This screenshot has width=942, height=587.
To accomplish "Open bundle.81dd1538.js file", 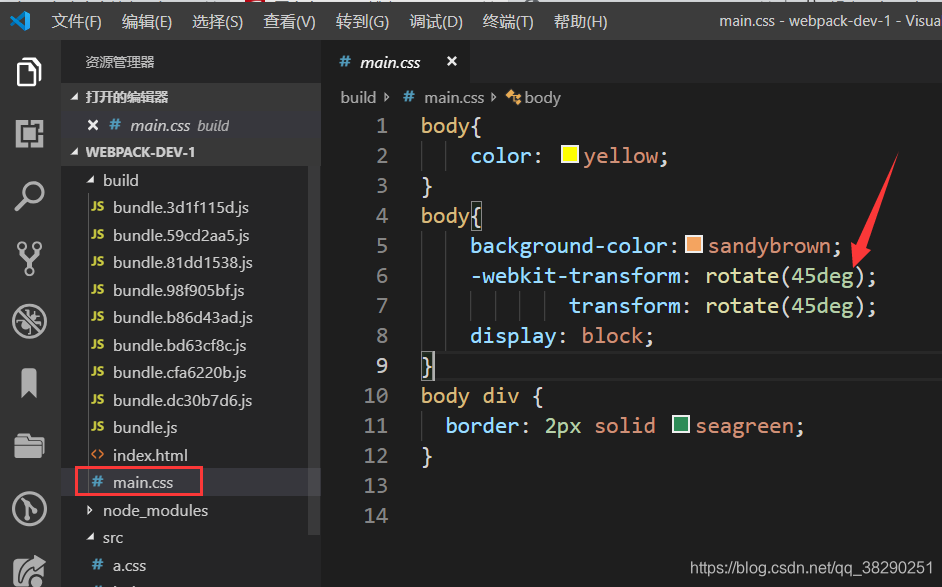I will pyautogui.click(x=183, y=263).
